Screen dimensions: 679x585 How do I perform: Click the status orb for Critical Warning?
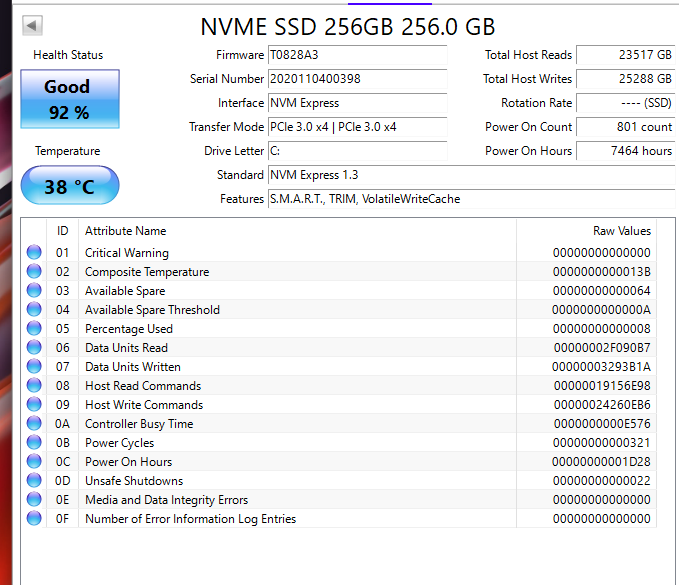[x=34, y=252]
